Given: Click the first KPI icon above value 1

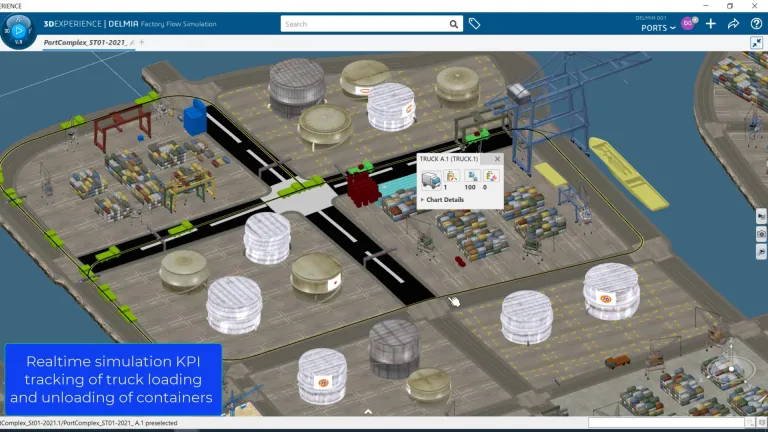Looking at the screenshot, I should (452, 175).
